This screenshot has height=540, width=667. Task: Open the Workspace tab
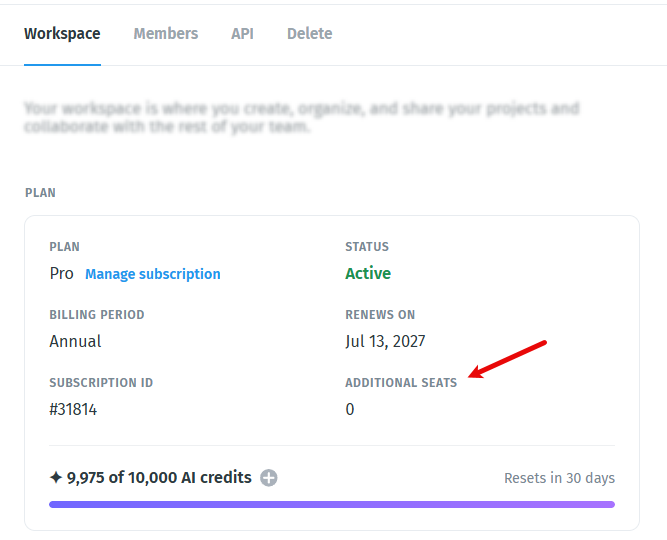(x=62, y=34)
